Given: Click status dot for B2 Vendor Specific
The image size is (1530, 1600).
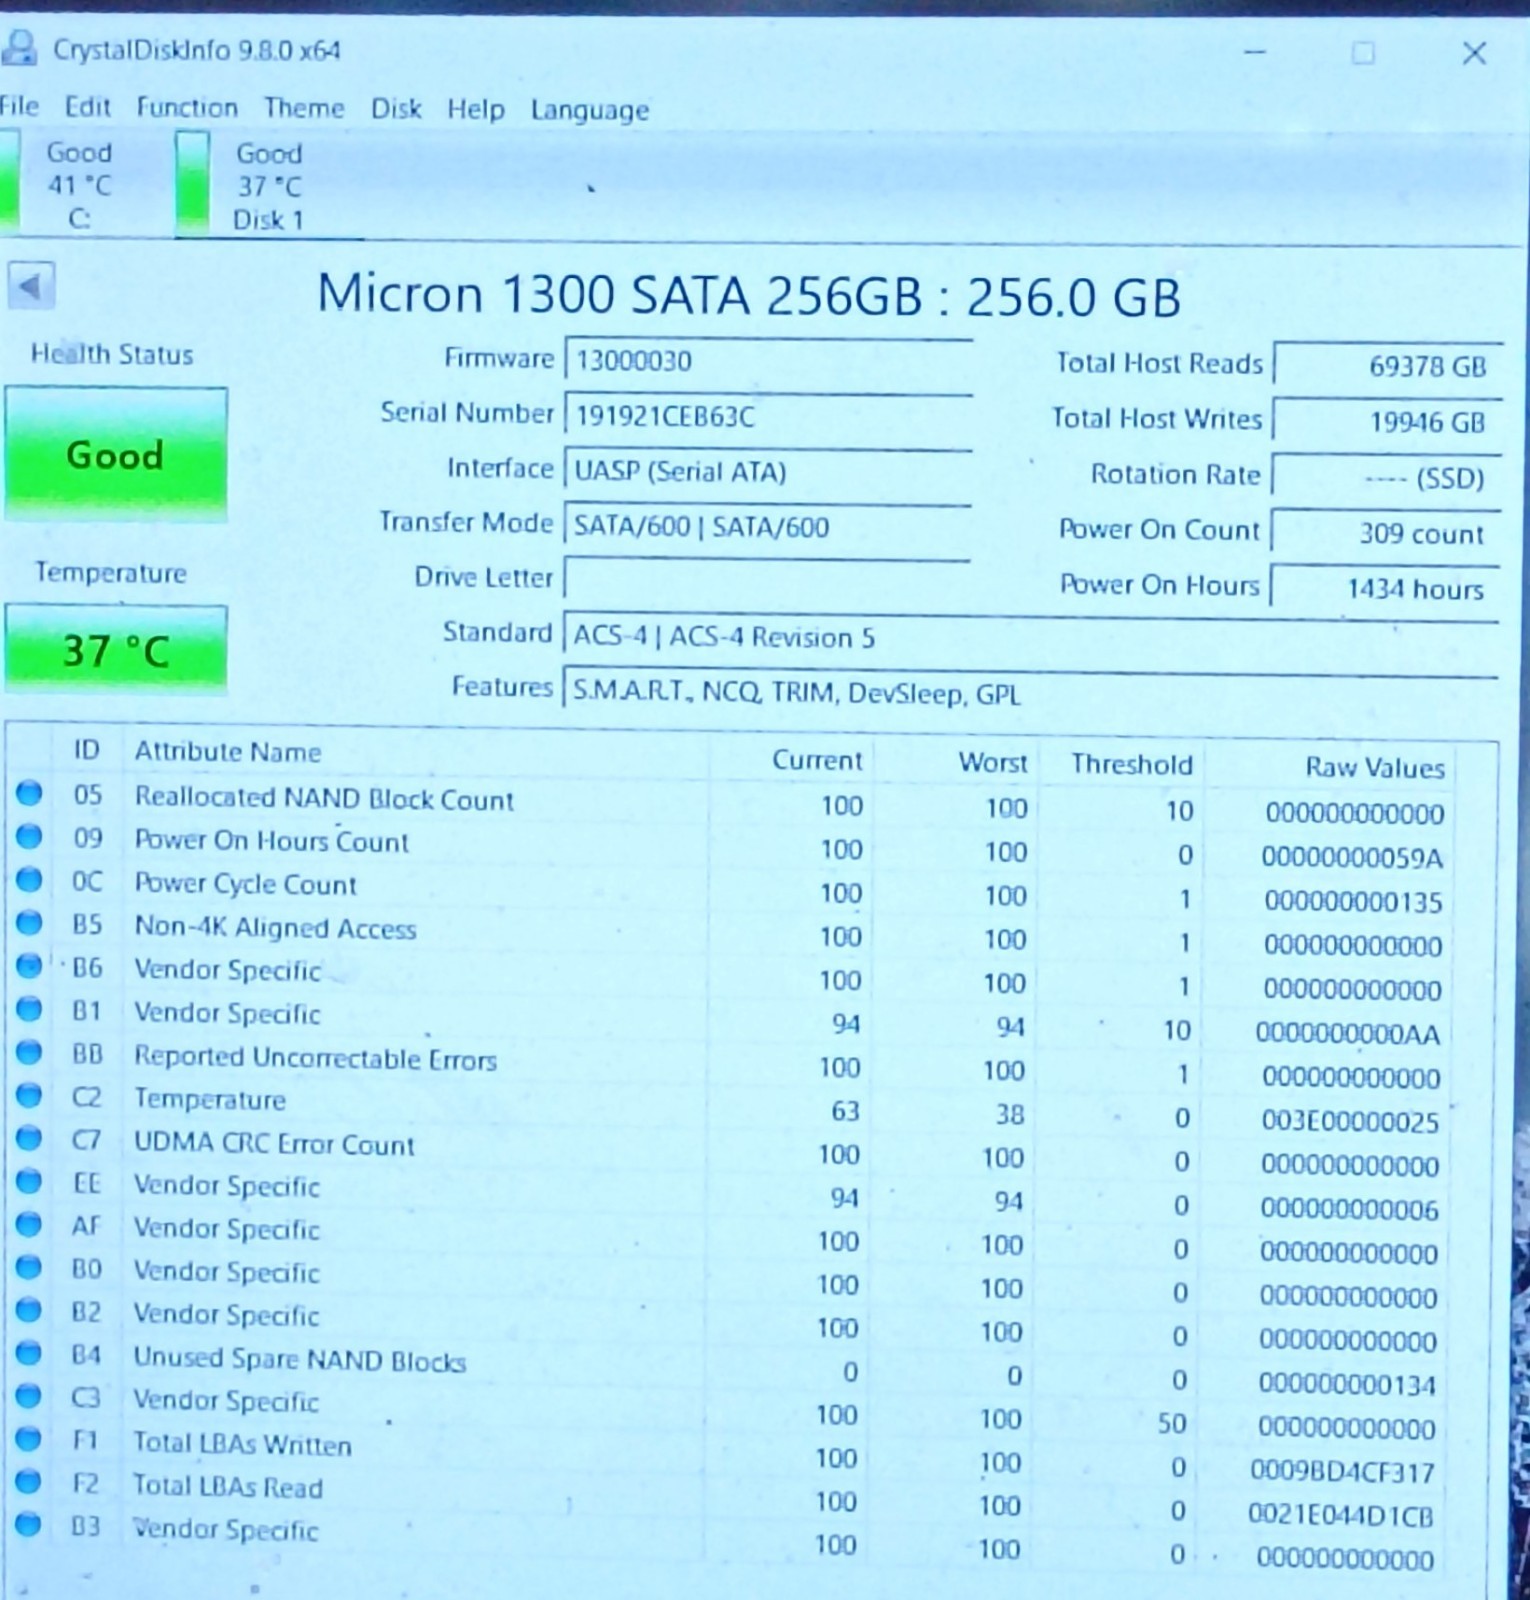Looking at the screenshot, I should tap(29, 1310).
